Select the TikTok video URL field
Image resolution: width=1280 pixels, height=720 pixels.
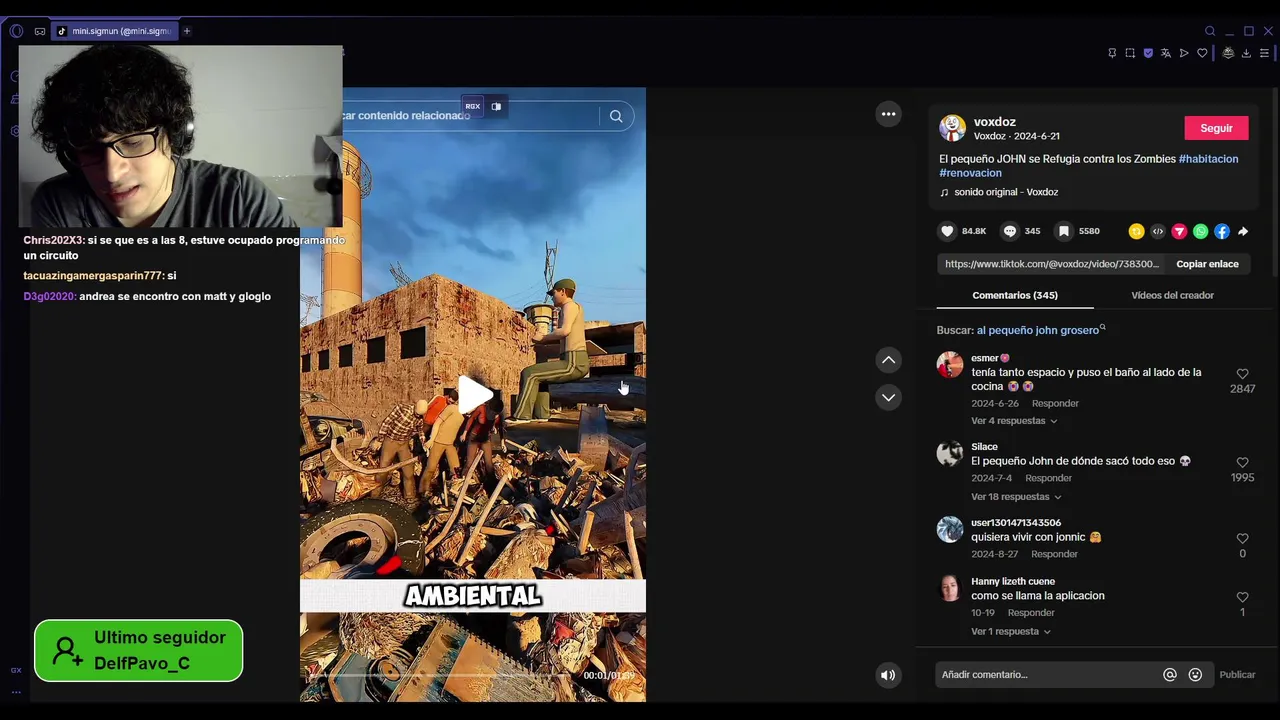[1052, 264]
